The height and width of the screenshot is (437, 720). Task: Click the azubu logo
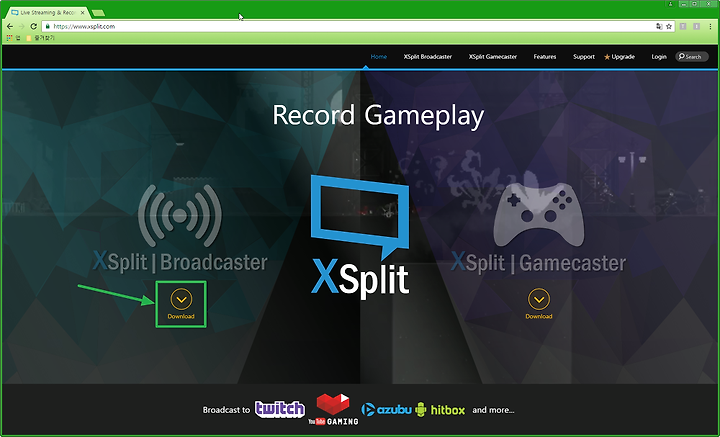(386, 409)
